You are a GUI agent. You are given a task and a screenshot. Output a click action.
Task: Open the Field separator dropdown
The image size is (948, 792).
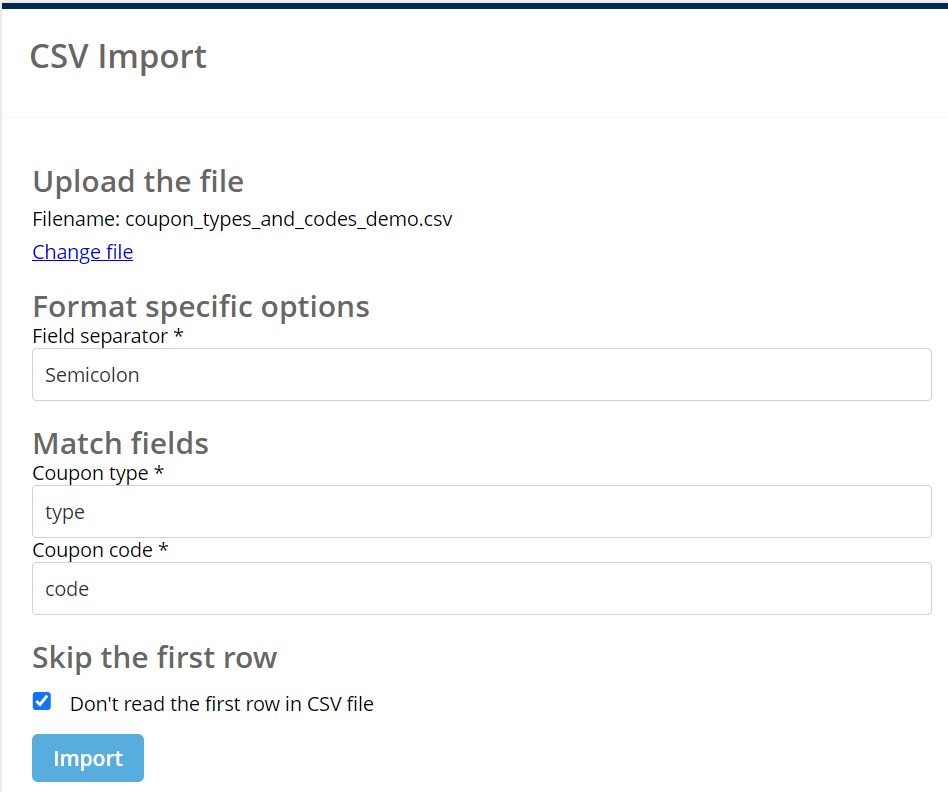[x=481, y=375]
